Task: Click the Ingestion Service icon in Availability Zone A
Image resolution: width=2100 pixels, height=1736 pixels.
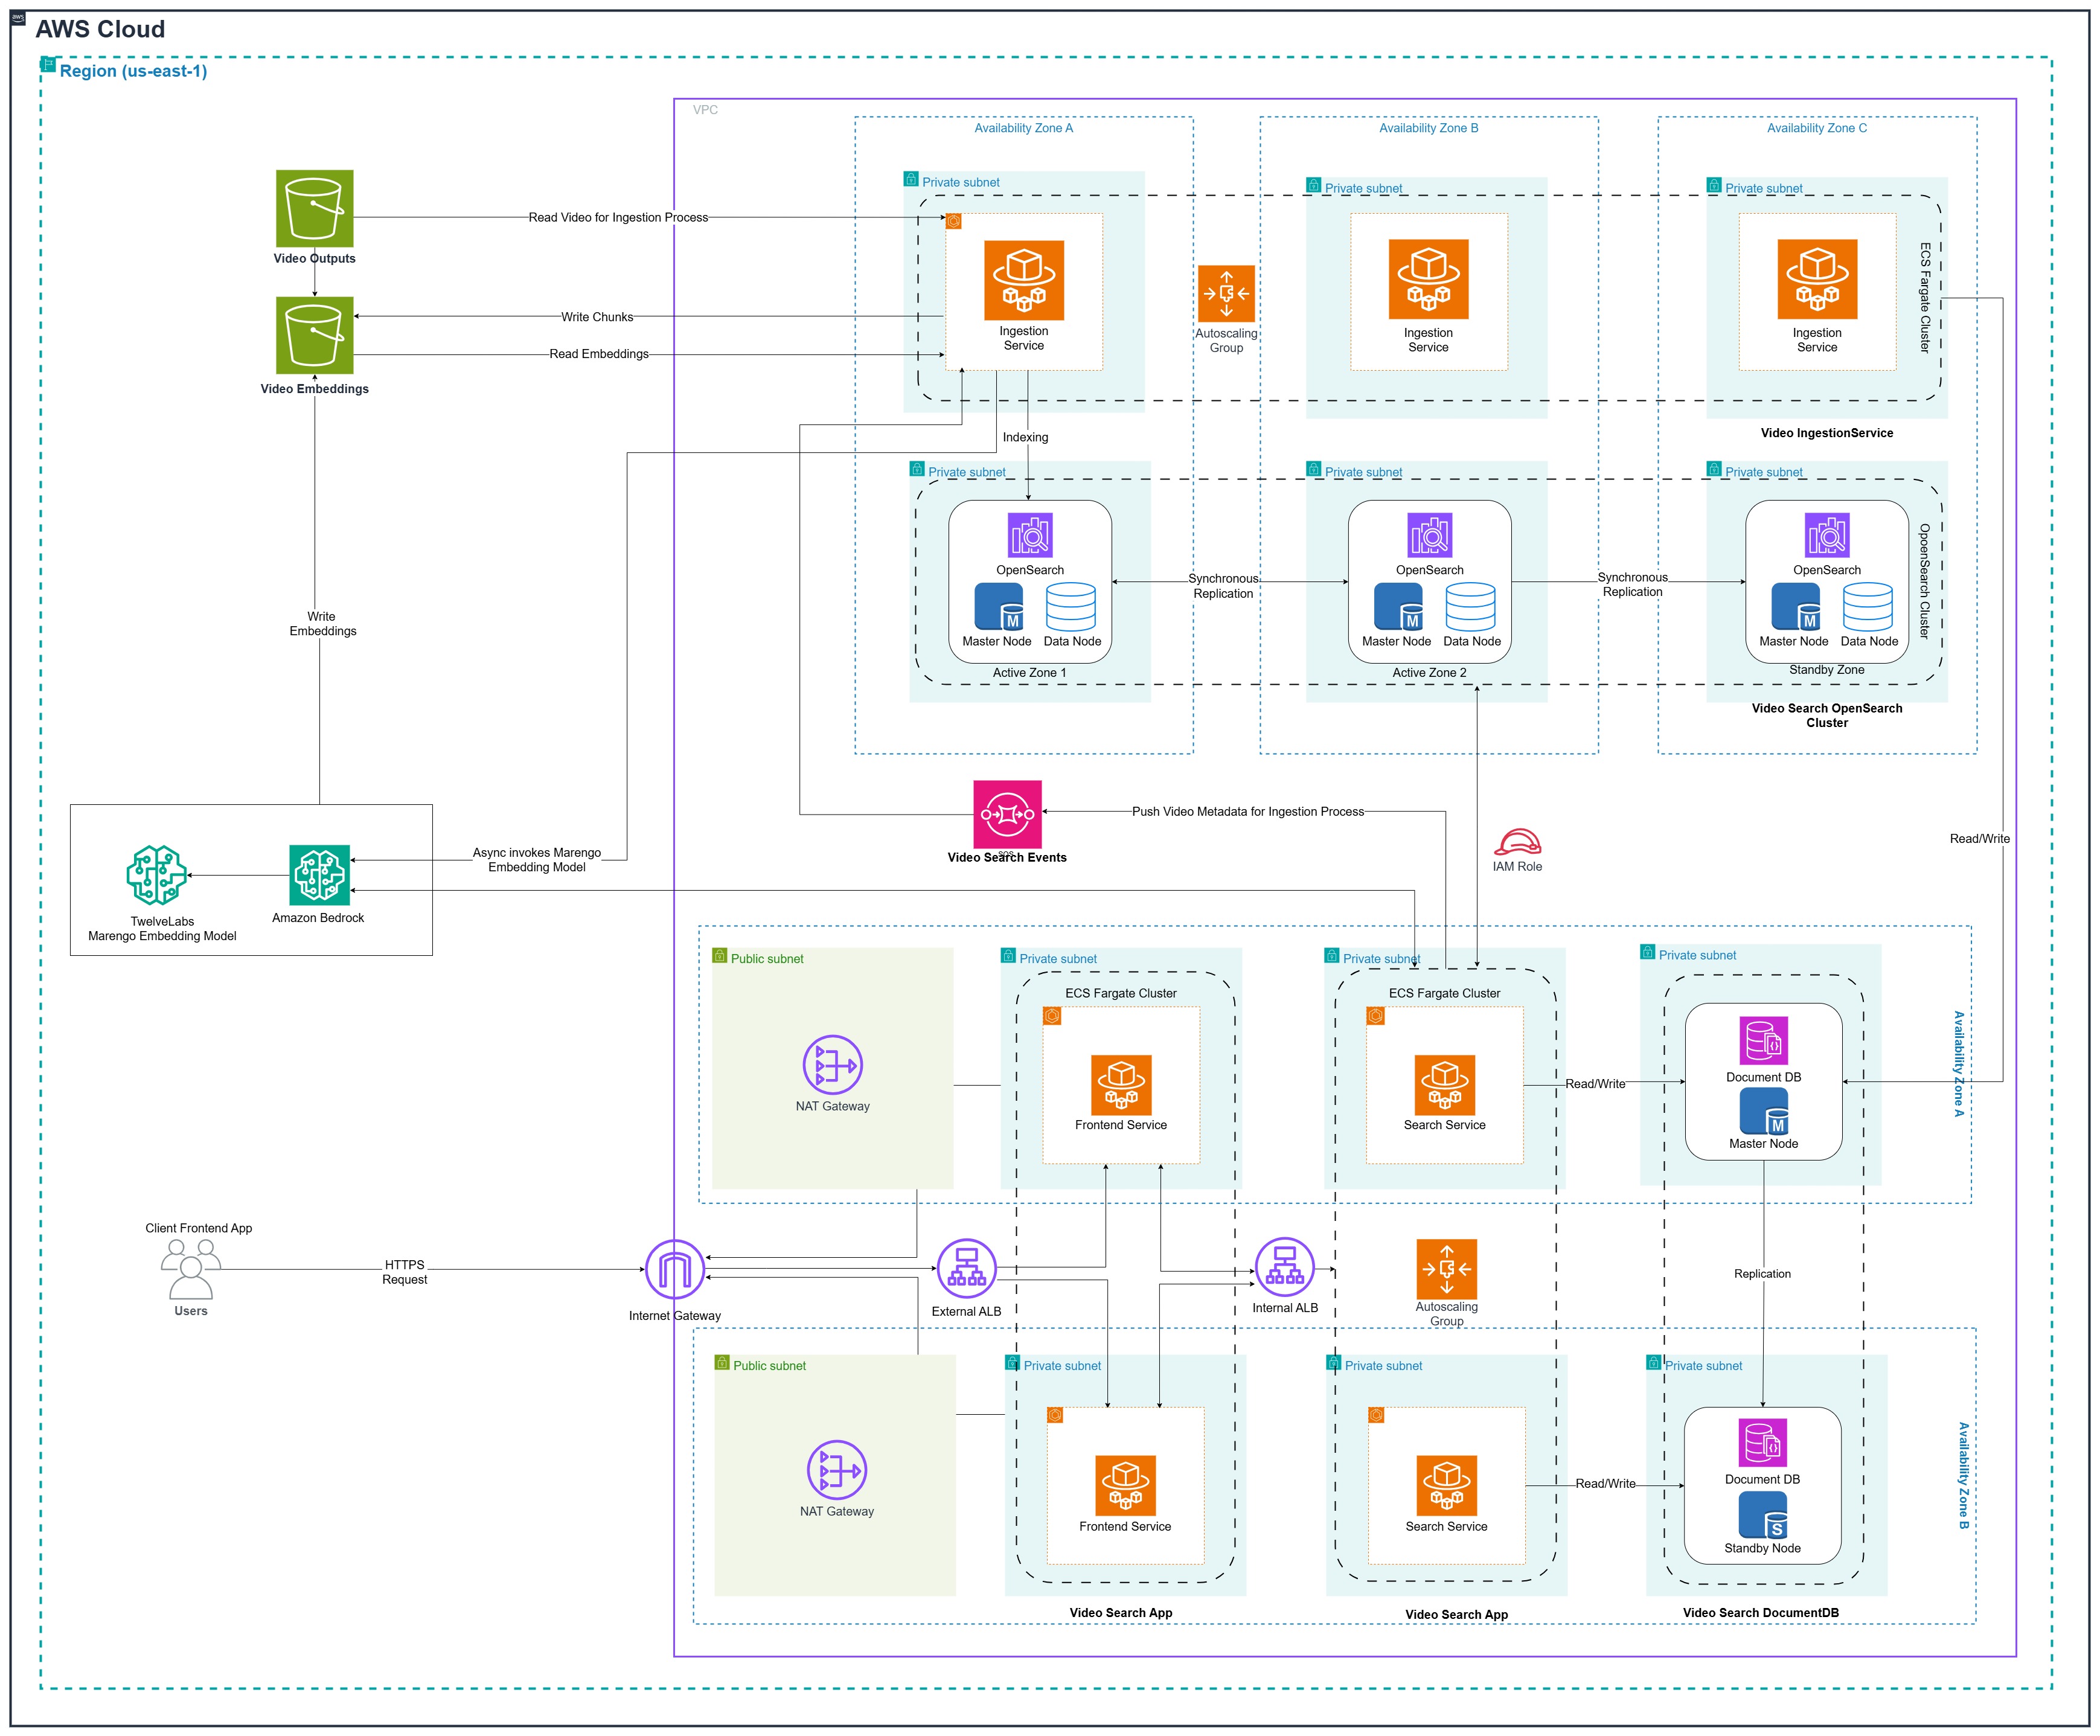Action: (1024, 280)
